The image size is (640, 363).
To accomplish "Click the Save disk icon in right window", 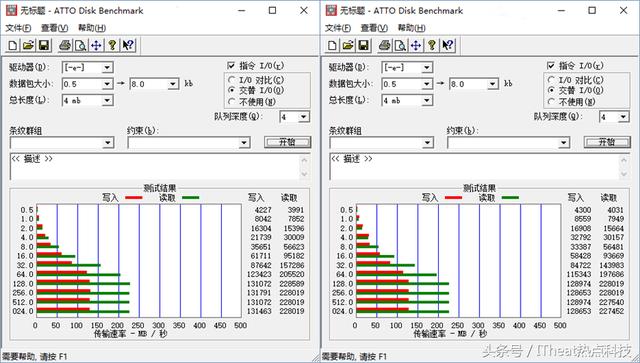I will coord(363,45).
